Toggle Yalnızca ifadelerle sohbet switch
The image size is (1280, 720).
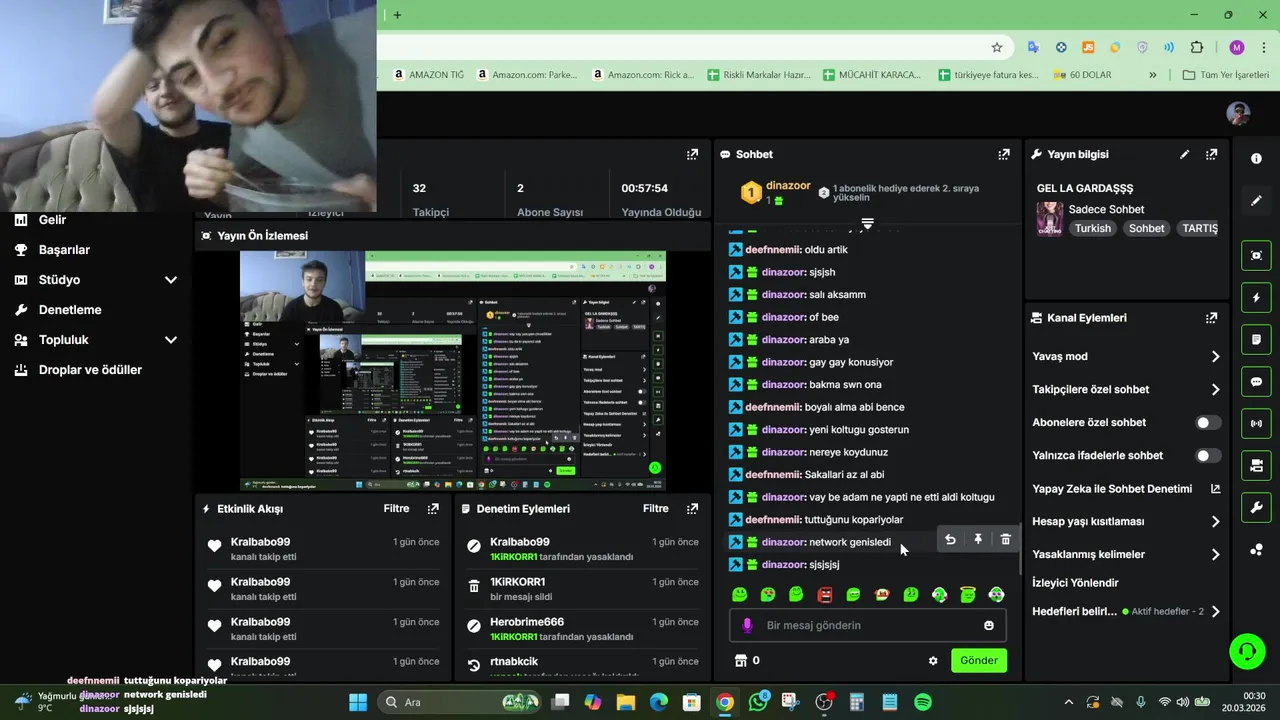[1208, 456]
